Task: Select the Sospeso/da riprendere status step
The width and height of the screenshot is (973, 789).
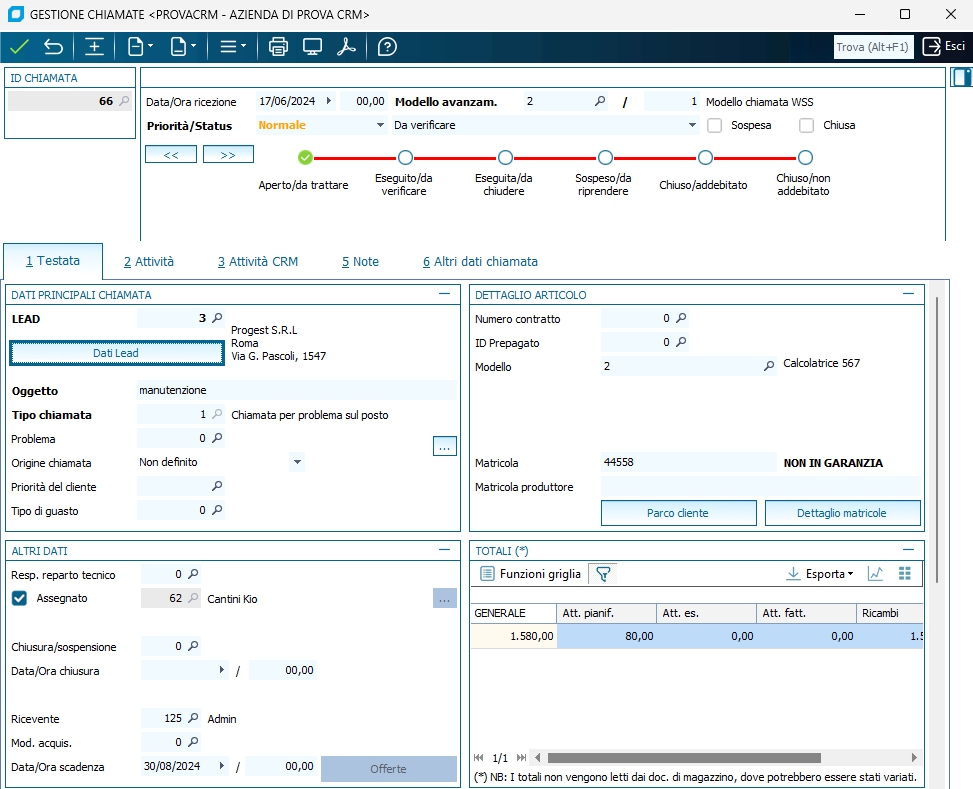Action: (605, 158)
